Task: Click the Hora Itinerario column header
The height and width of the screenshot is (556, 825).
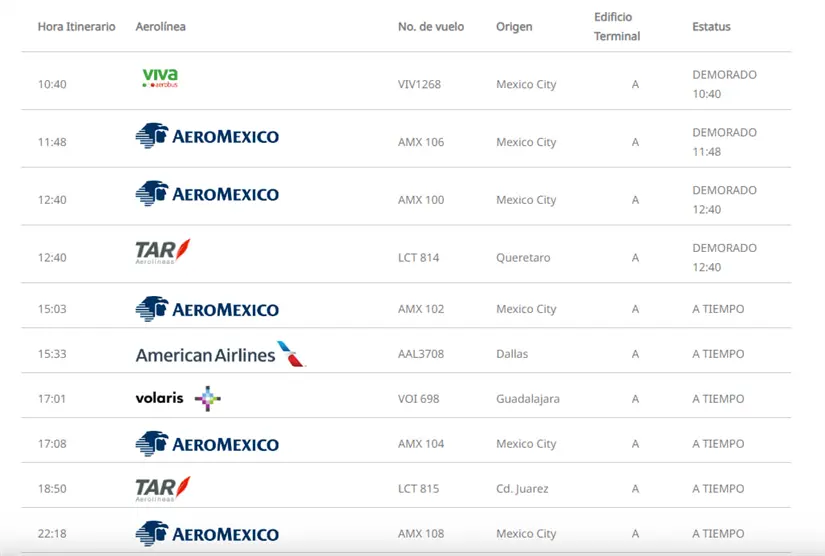Action: click(x=76, y=27)
